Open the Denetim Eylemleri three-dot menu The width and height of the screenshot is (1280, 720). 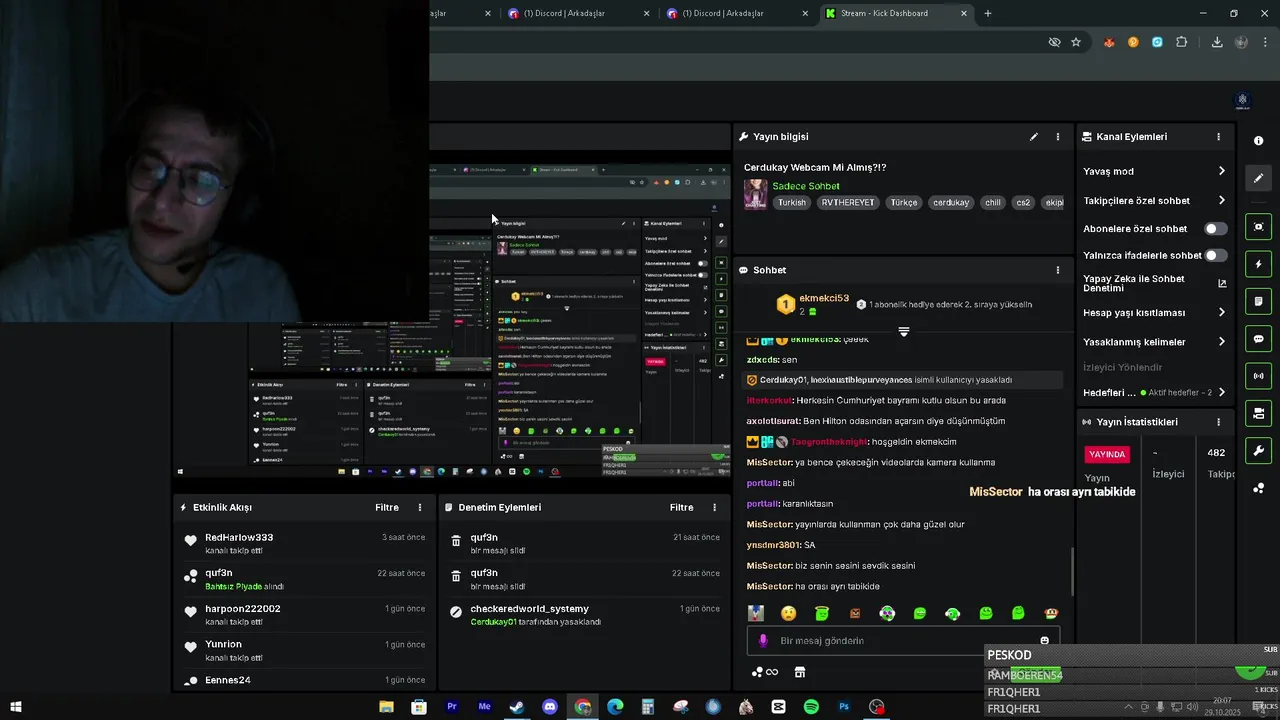click(714, 508)
